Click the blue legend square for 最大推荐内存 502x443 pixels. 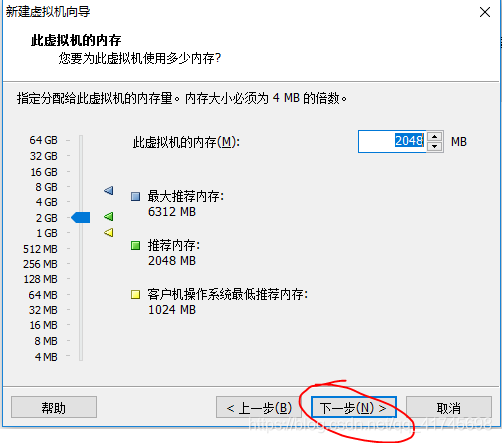(135, 196)
